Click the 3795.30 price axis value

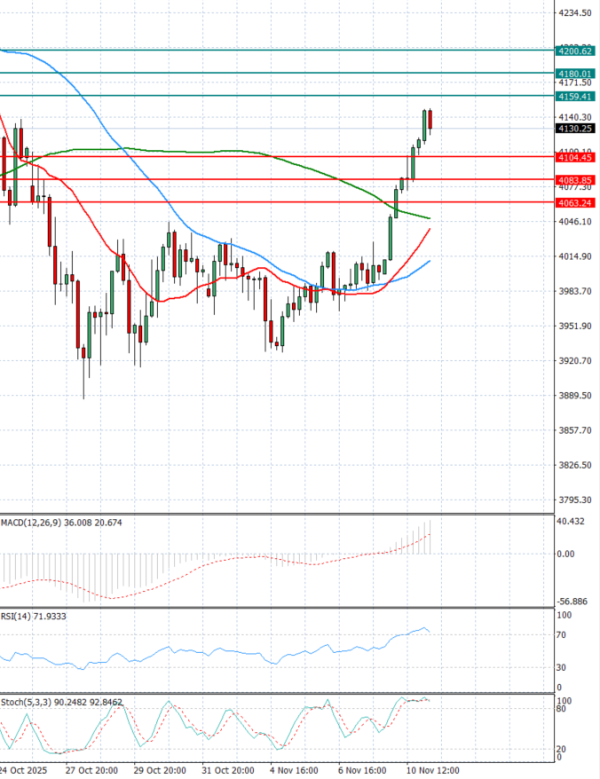click(576, 500)
